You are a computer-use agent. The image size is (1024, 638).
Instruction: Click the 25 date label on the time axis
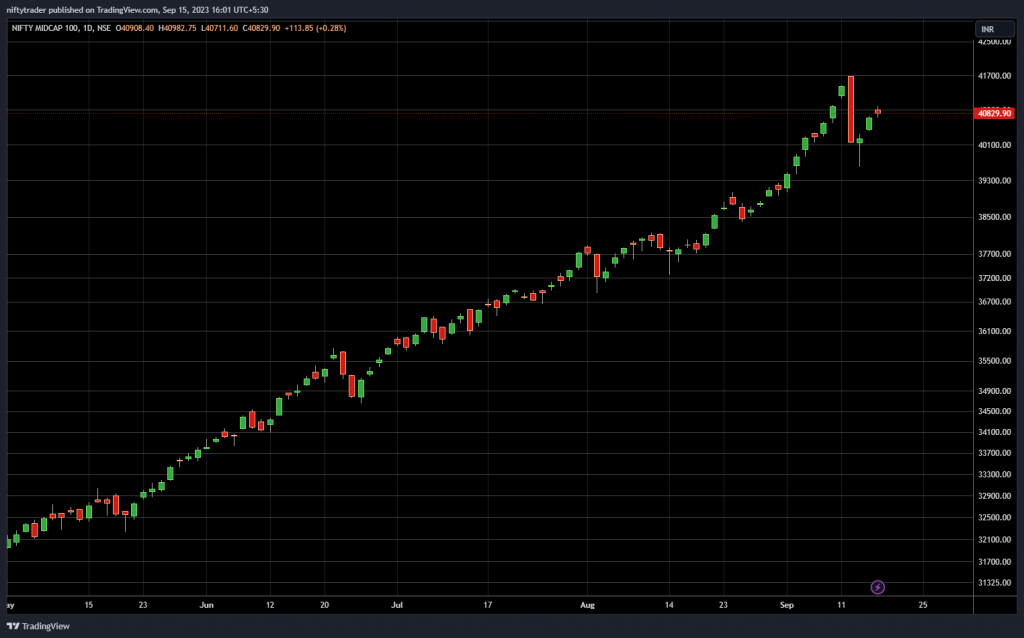pyautogui.click(x=923, y=605)
